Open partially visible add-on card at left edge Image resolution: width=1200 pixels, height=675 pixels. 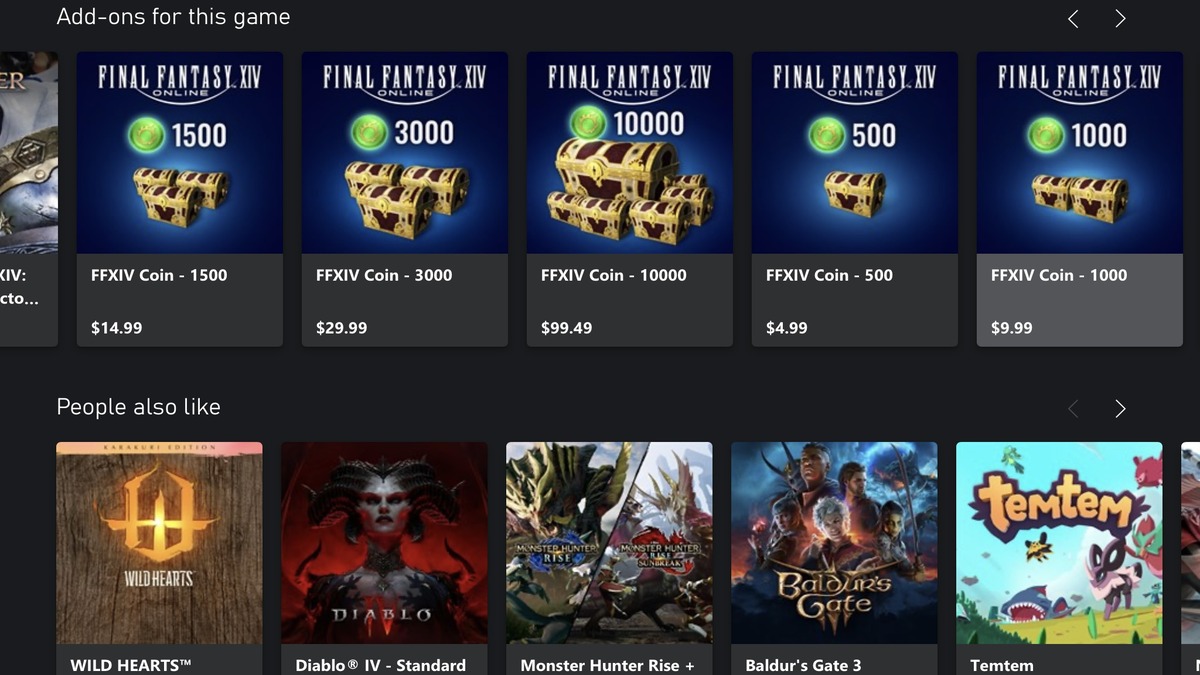[29, 199]
